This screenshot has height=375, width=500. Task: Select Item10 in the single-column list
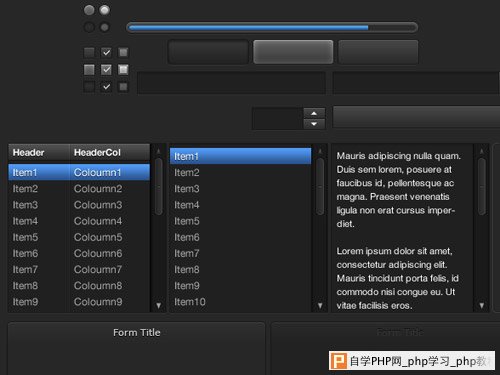(240, 302)
